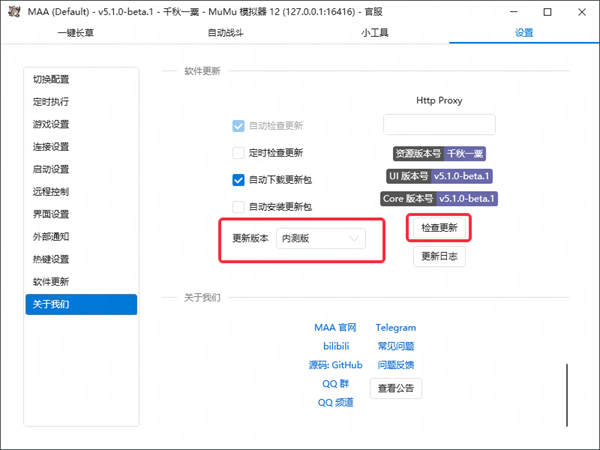Open 游戏设置 in the sidebar

[51, 124]
